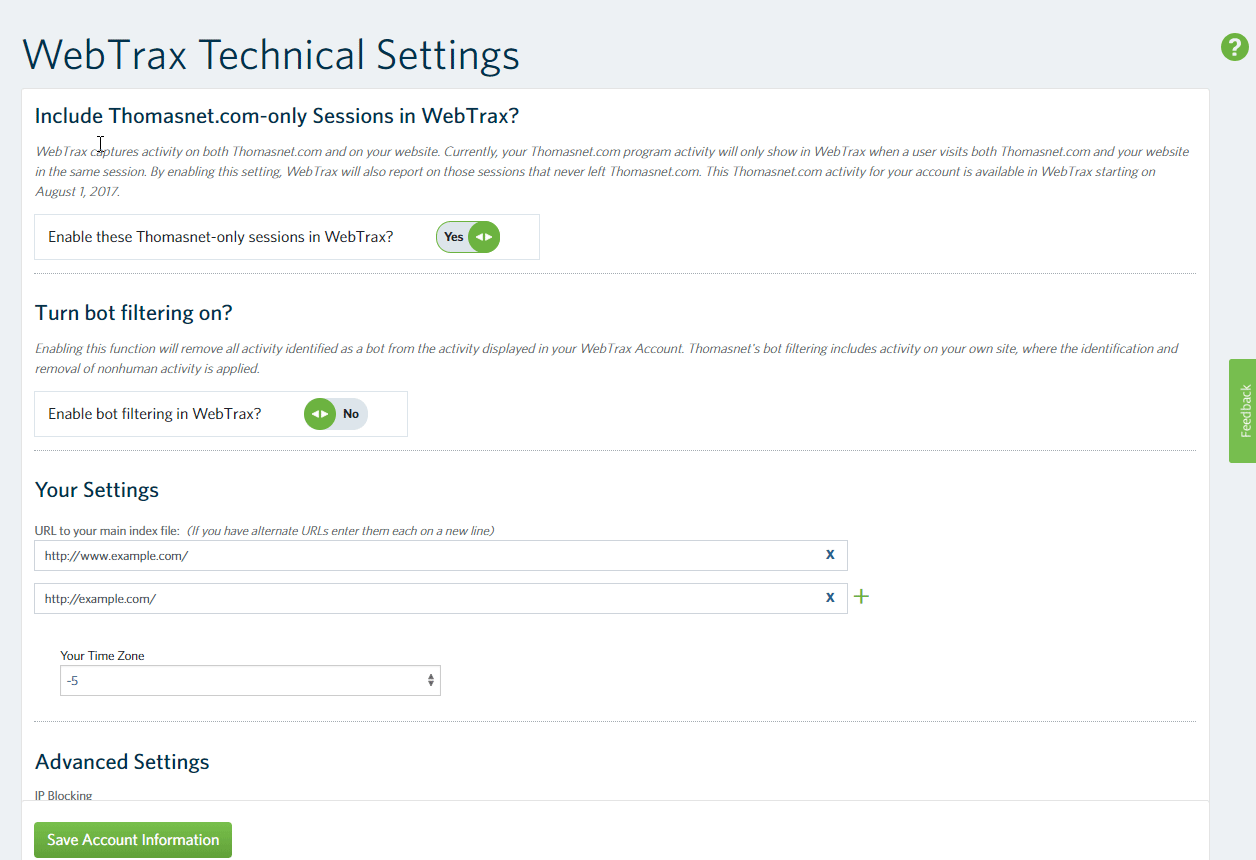The height and width of the screenshot is (860, 1256).
Task: Open the Feedback side tab
Action: pyautogui.click(x=1243, y=411)
